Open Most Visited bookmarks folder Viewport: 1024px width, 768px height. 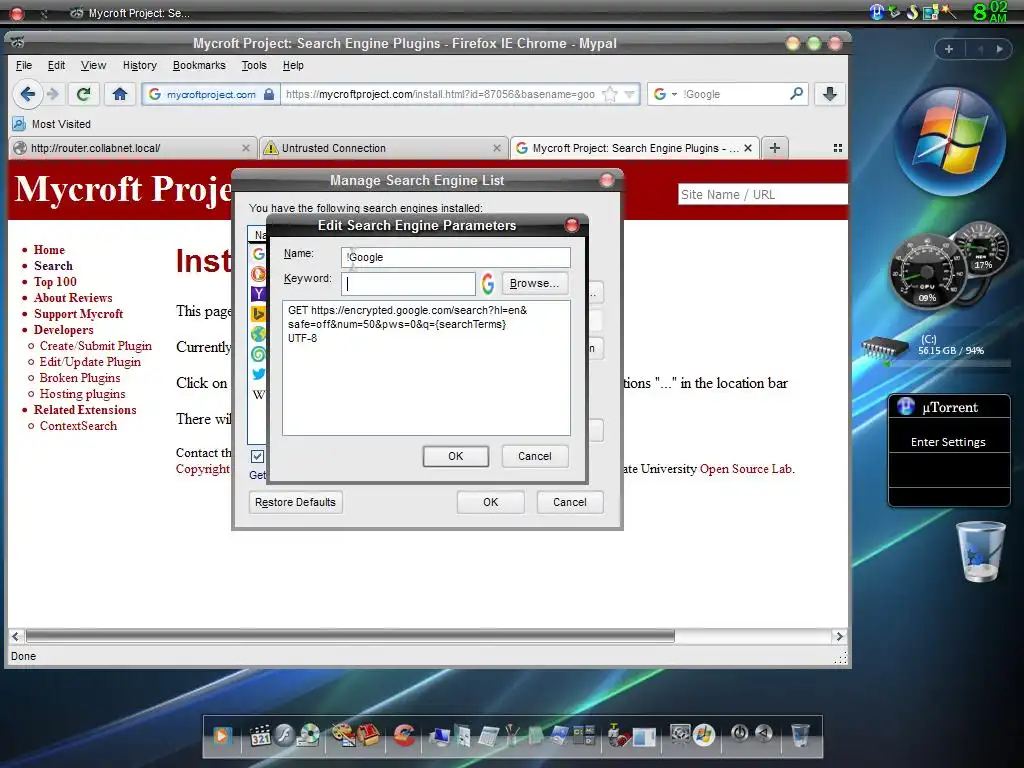point(52,124)
